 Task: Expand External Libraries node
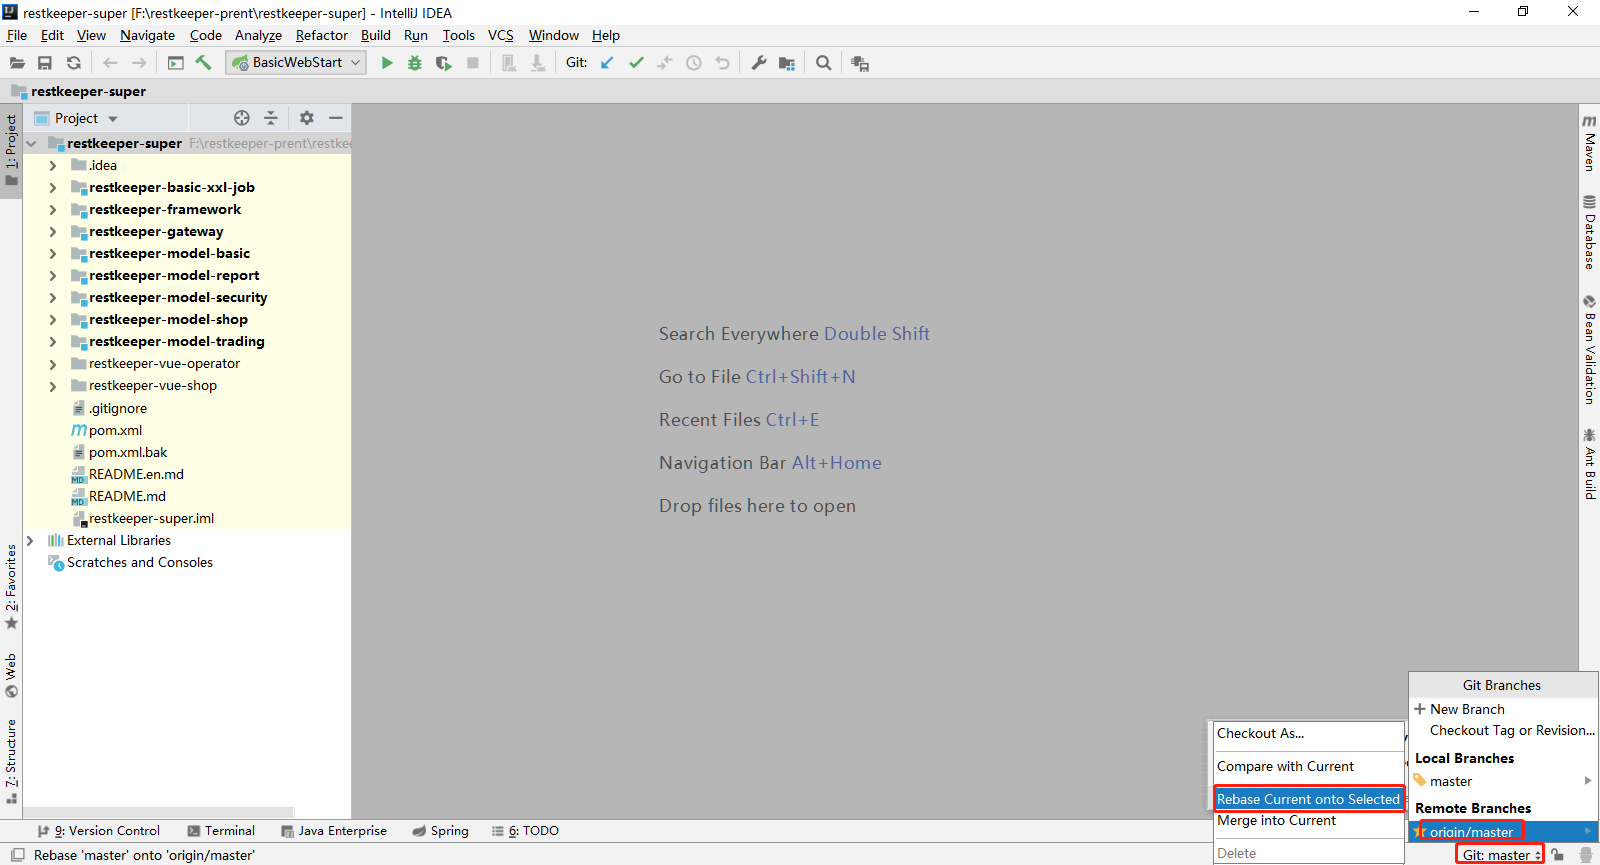pos(31,540)
